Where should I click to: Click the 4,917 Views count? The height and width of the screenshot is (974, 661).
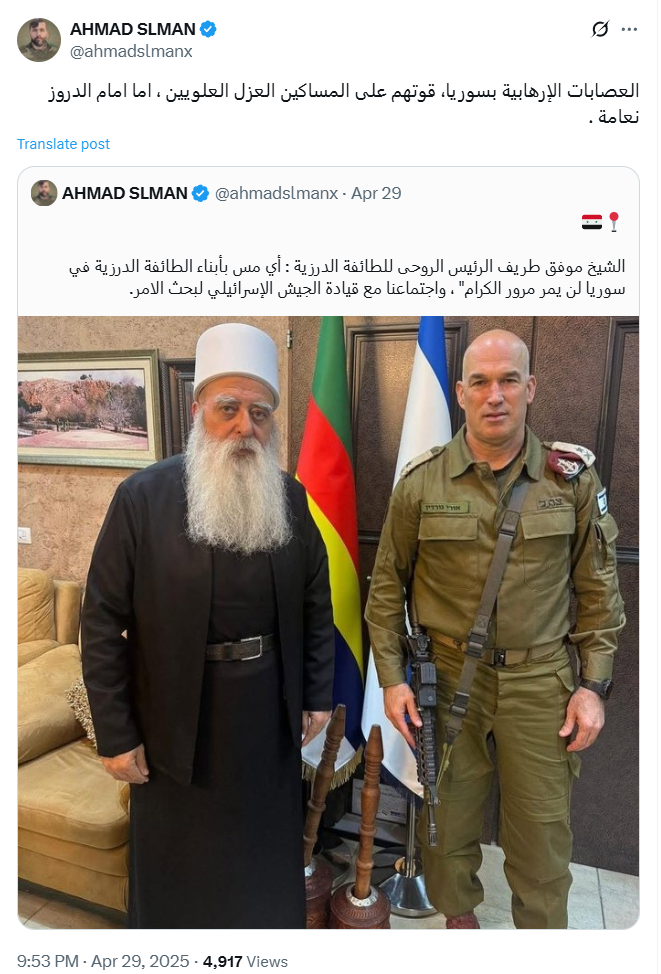tap(245, 961)
